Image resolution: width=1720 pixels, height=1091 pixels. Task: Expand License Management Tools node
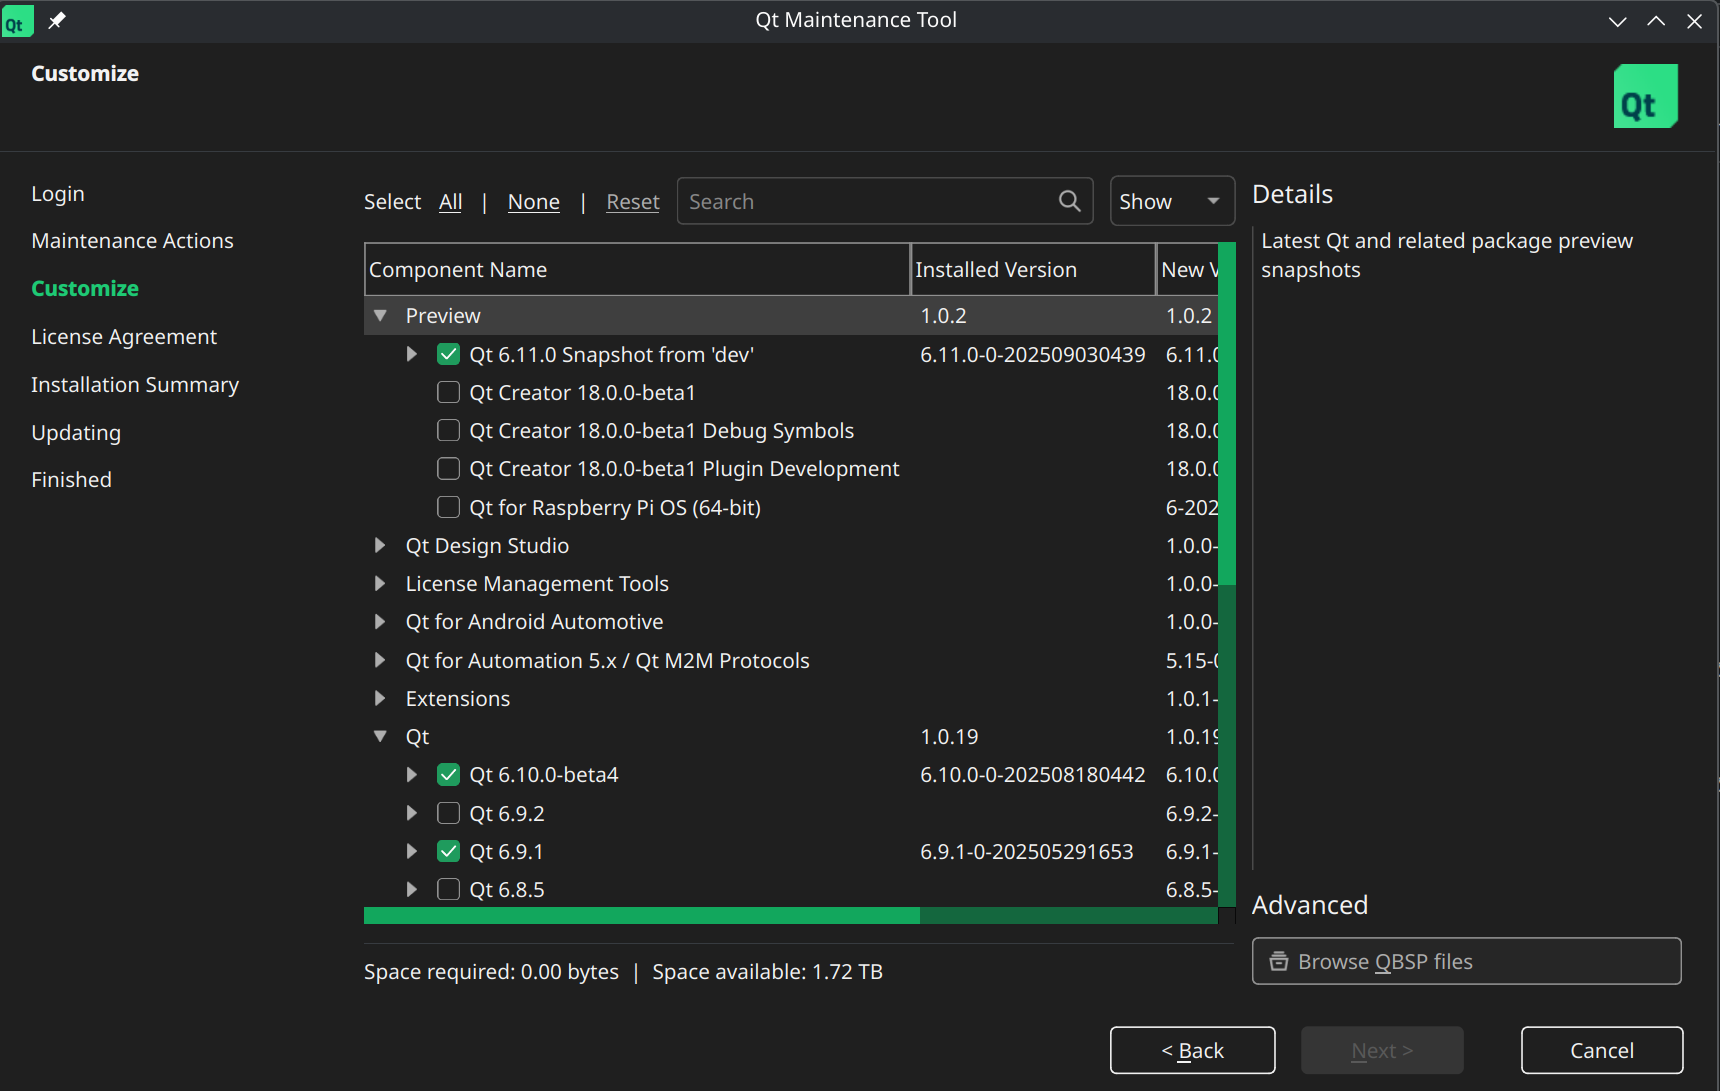point(380,583)
